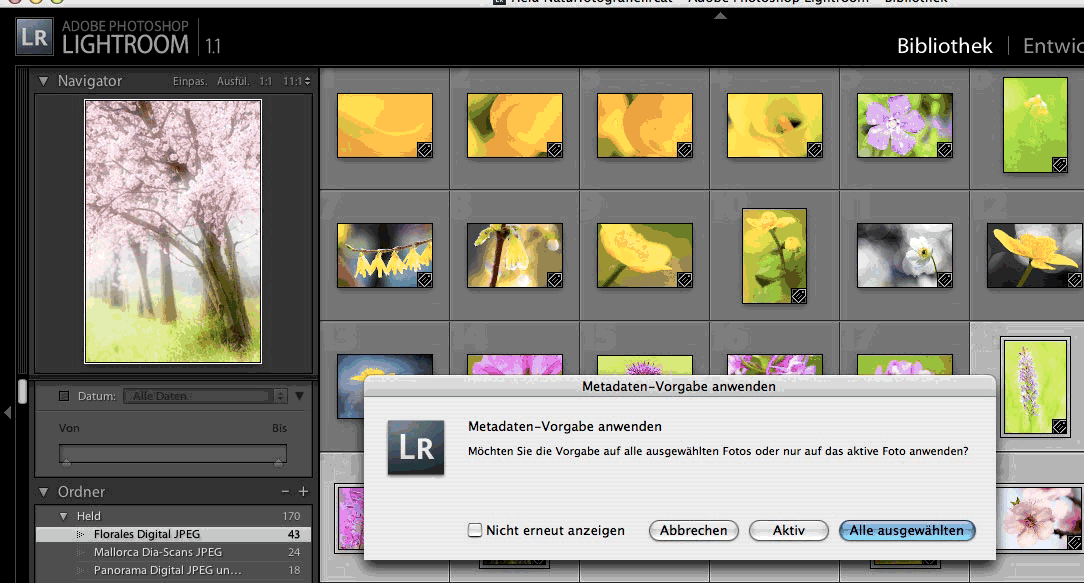Viewport: 1084px width, 583px height.
Task: Toggle the triangle right of Datum dropdown
Action: (299, 396)
